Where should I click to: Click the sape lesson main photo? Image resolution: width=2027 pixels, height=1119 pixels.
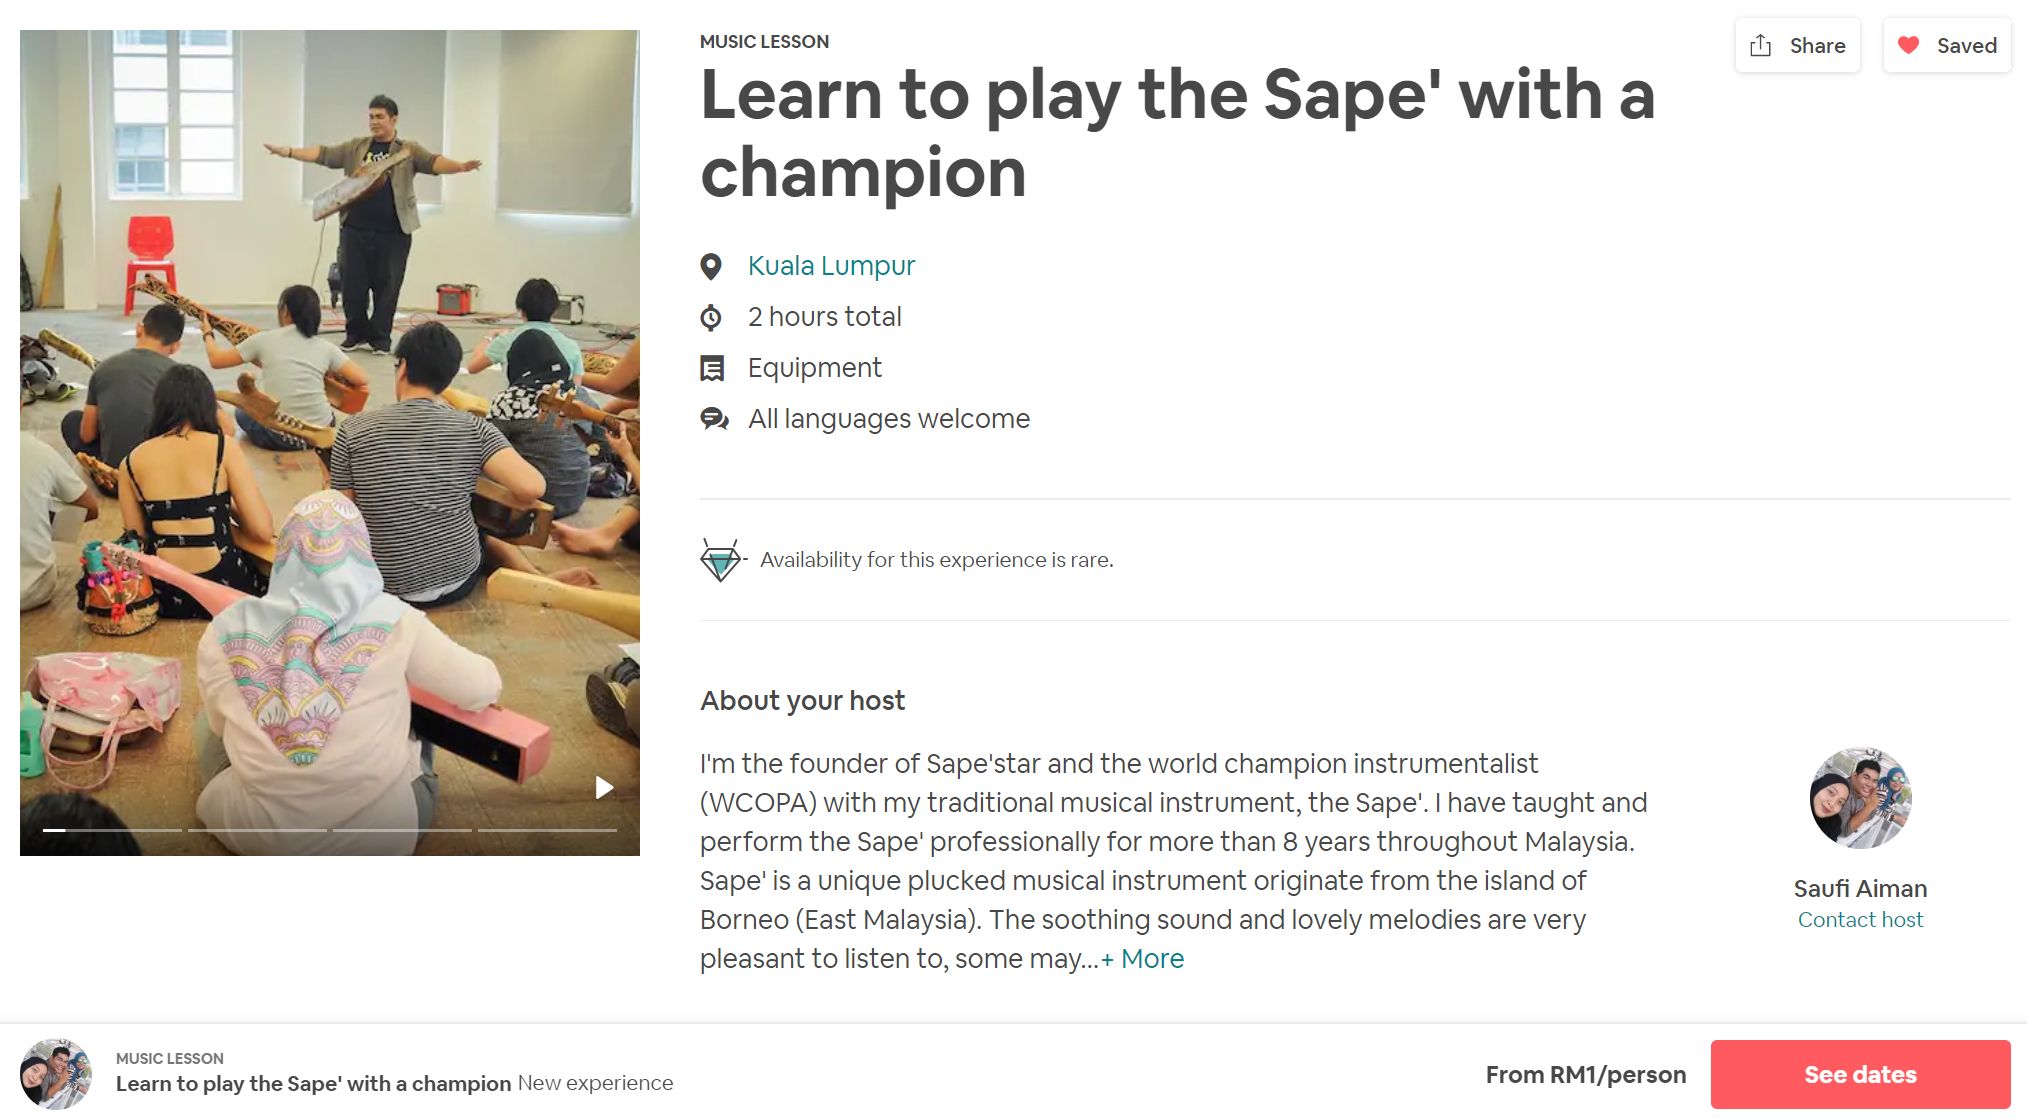(330, 440)
